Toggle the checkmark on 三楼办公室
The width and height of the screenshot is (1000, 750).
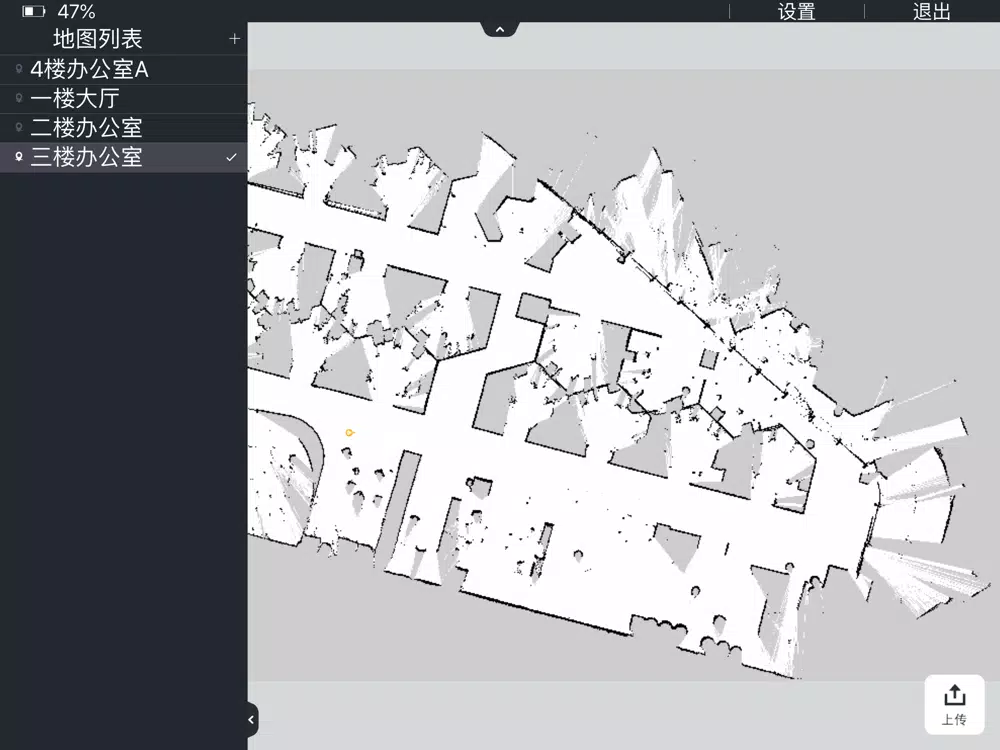[232, 157]
